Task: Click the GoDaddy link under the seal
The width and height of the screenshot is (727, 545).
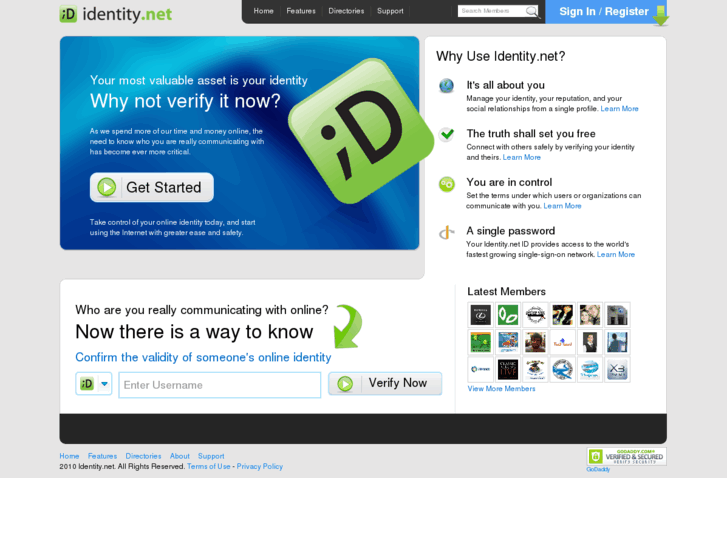Action: coord(598,469)
